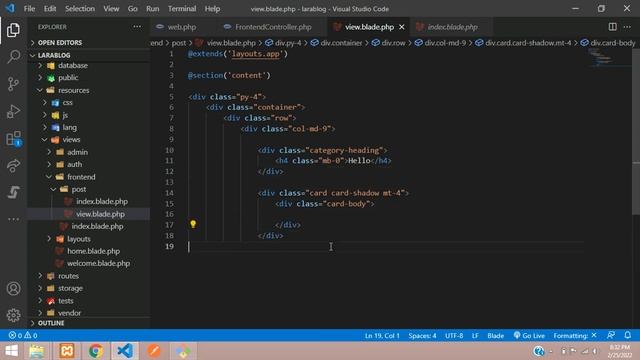Open the Extensions view
The height and width of the screenshot is (360, 640).
click(13, 138)
